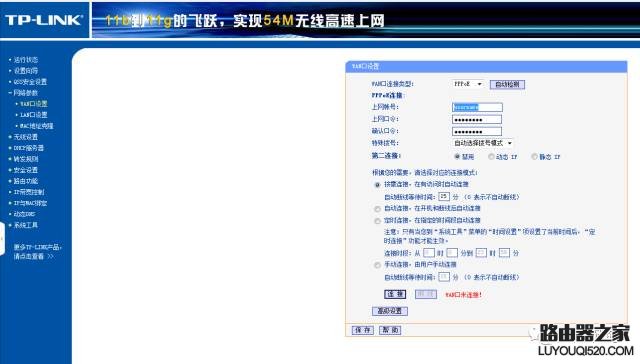Focus the 上网口令 password field
The width and height of the screenshot is (640, 364).
click(477, 119)
